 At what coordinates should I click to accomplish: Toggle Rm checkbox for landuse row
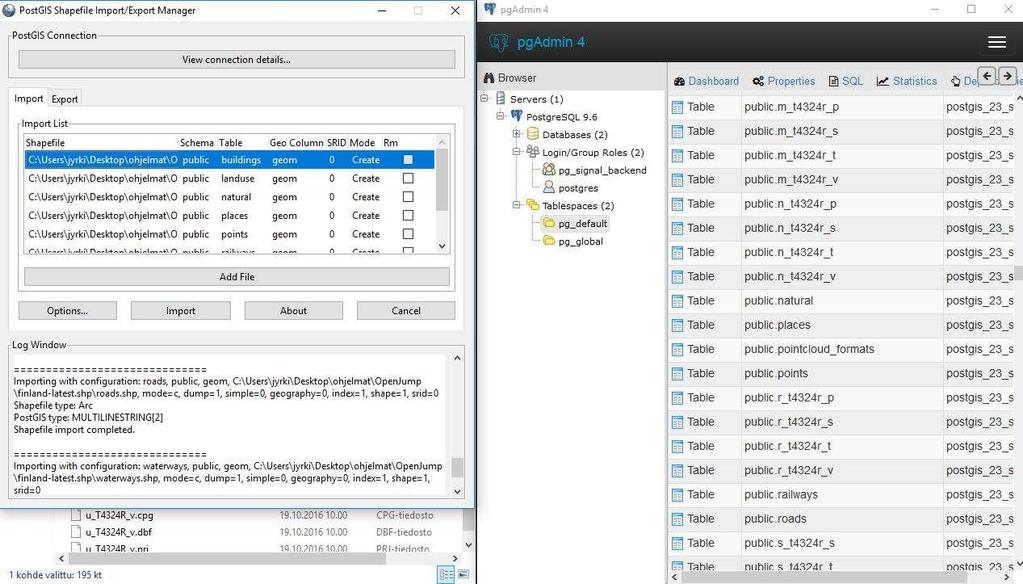tap(408, 178)
